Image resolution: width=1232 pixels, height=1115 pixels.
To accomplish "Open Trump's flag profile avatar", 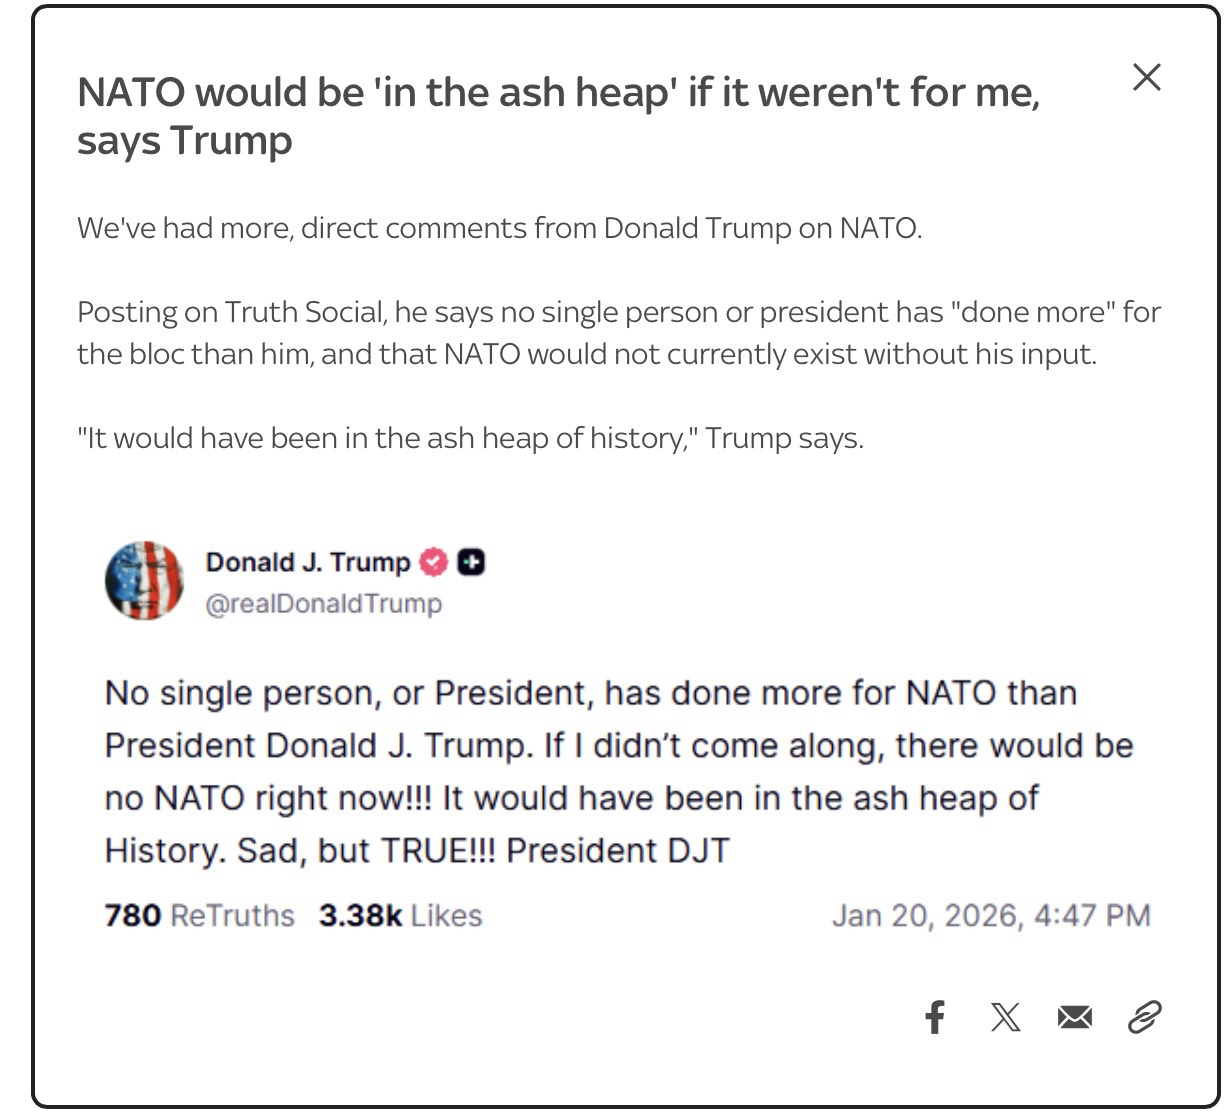I will [x=144, y=580].
